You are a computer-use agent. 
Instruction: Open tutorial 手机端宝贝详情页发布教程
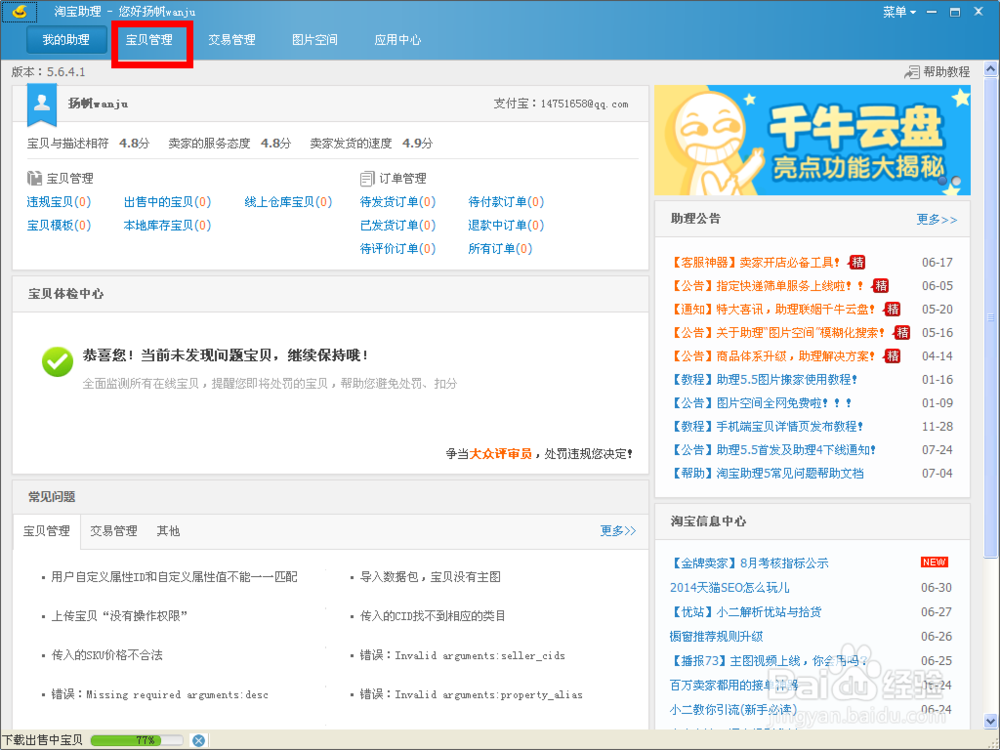767,426
